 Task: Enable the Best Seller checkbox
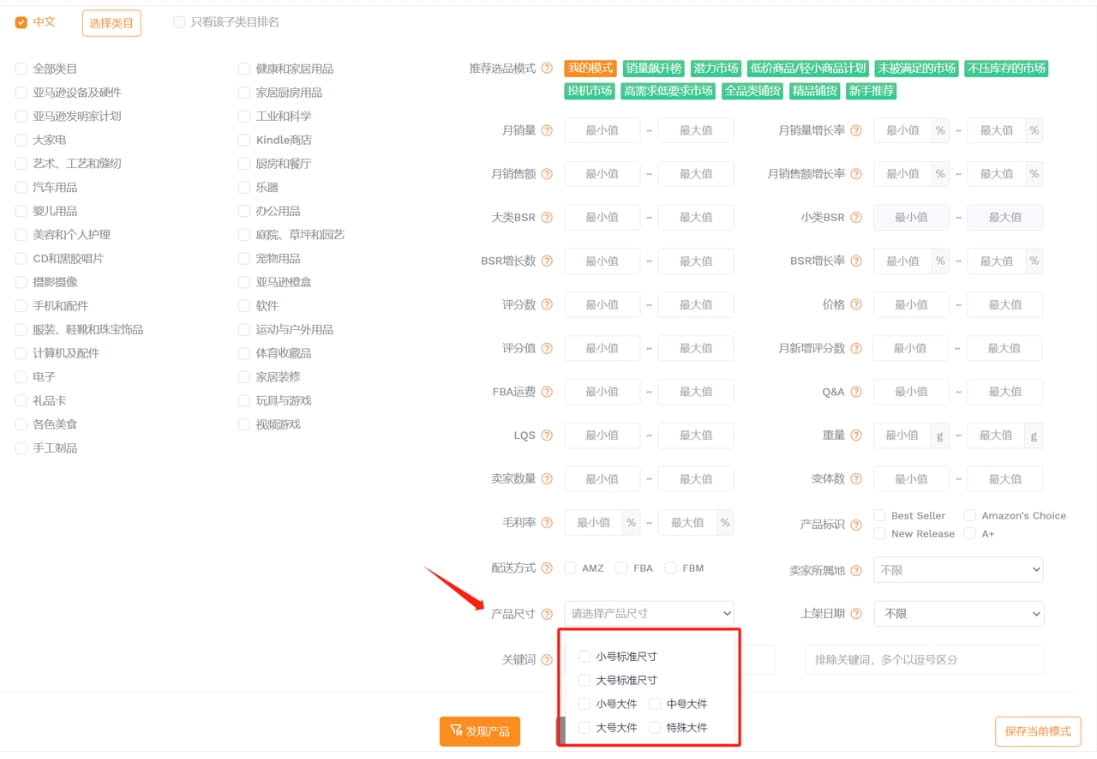(880, 516)
